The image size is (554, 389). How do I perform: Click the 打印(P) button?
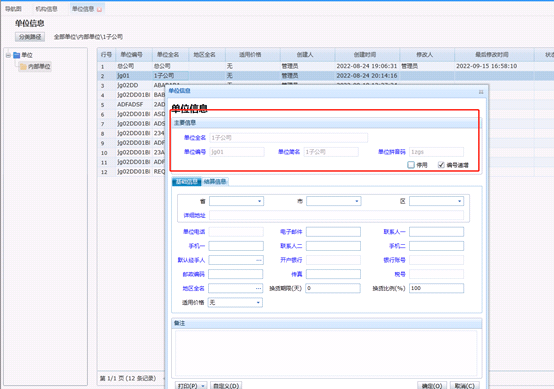pos(188,386)
